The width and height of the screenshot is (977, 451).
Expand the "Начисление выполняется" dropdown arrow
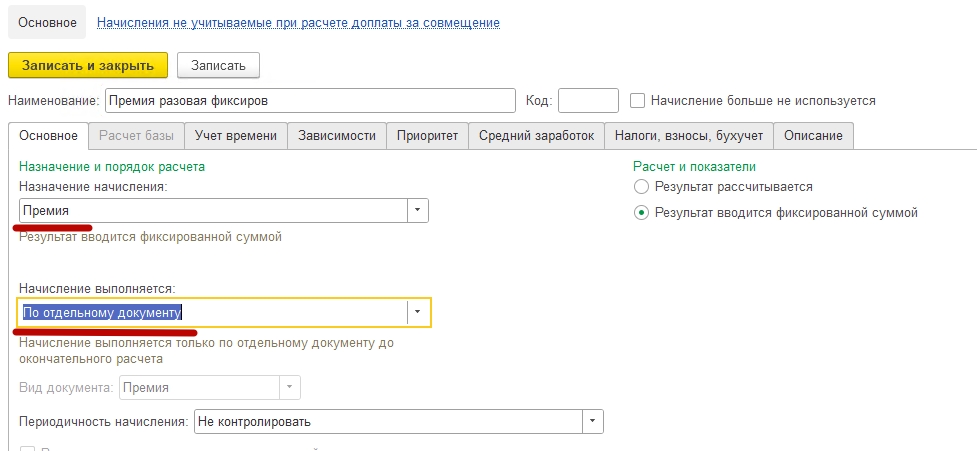pos(418,313)
